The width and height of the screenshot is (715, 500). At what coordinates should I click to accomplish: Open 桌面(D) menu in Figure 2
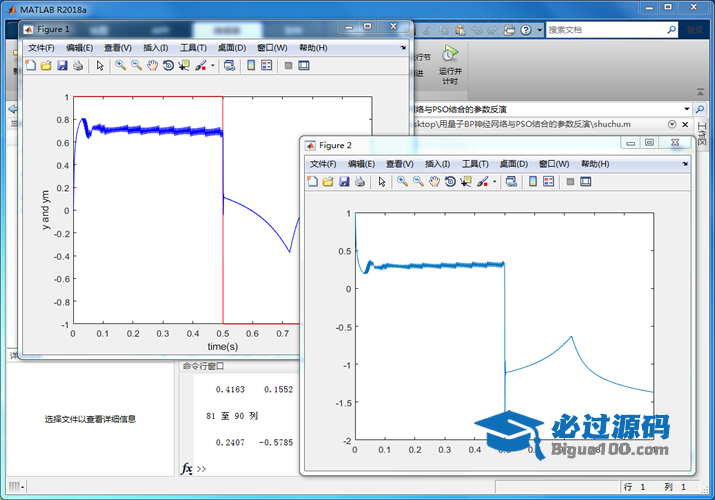(513, 164)
